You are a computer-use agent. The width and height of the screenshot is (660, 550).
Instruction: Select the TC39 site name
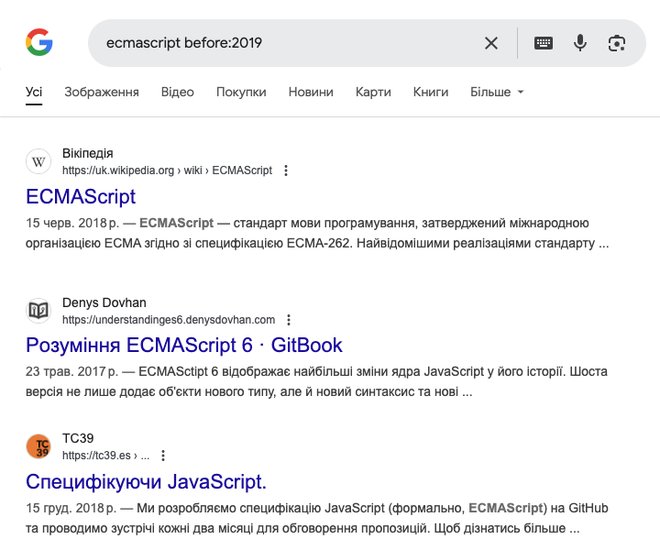pyautogui.click(x=78, y=438)
